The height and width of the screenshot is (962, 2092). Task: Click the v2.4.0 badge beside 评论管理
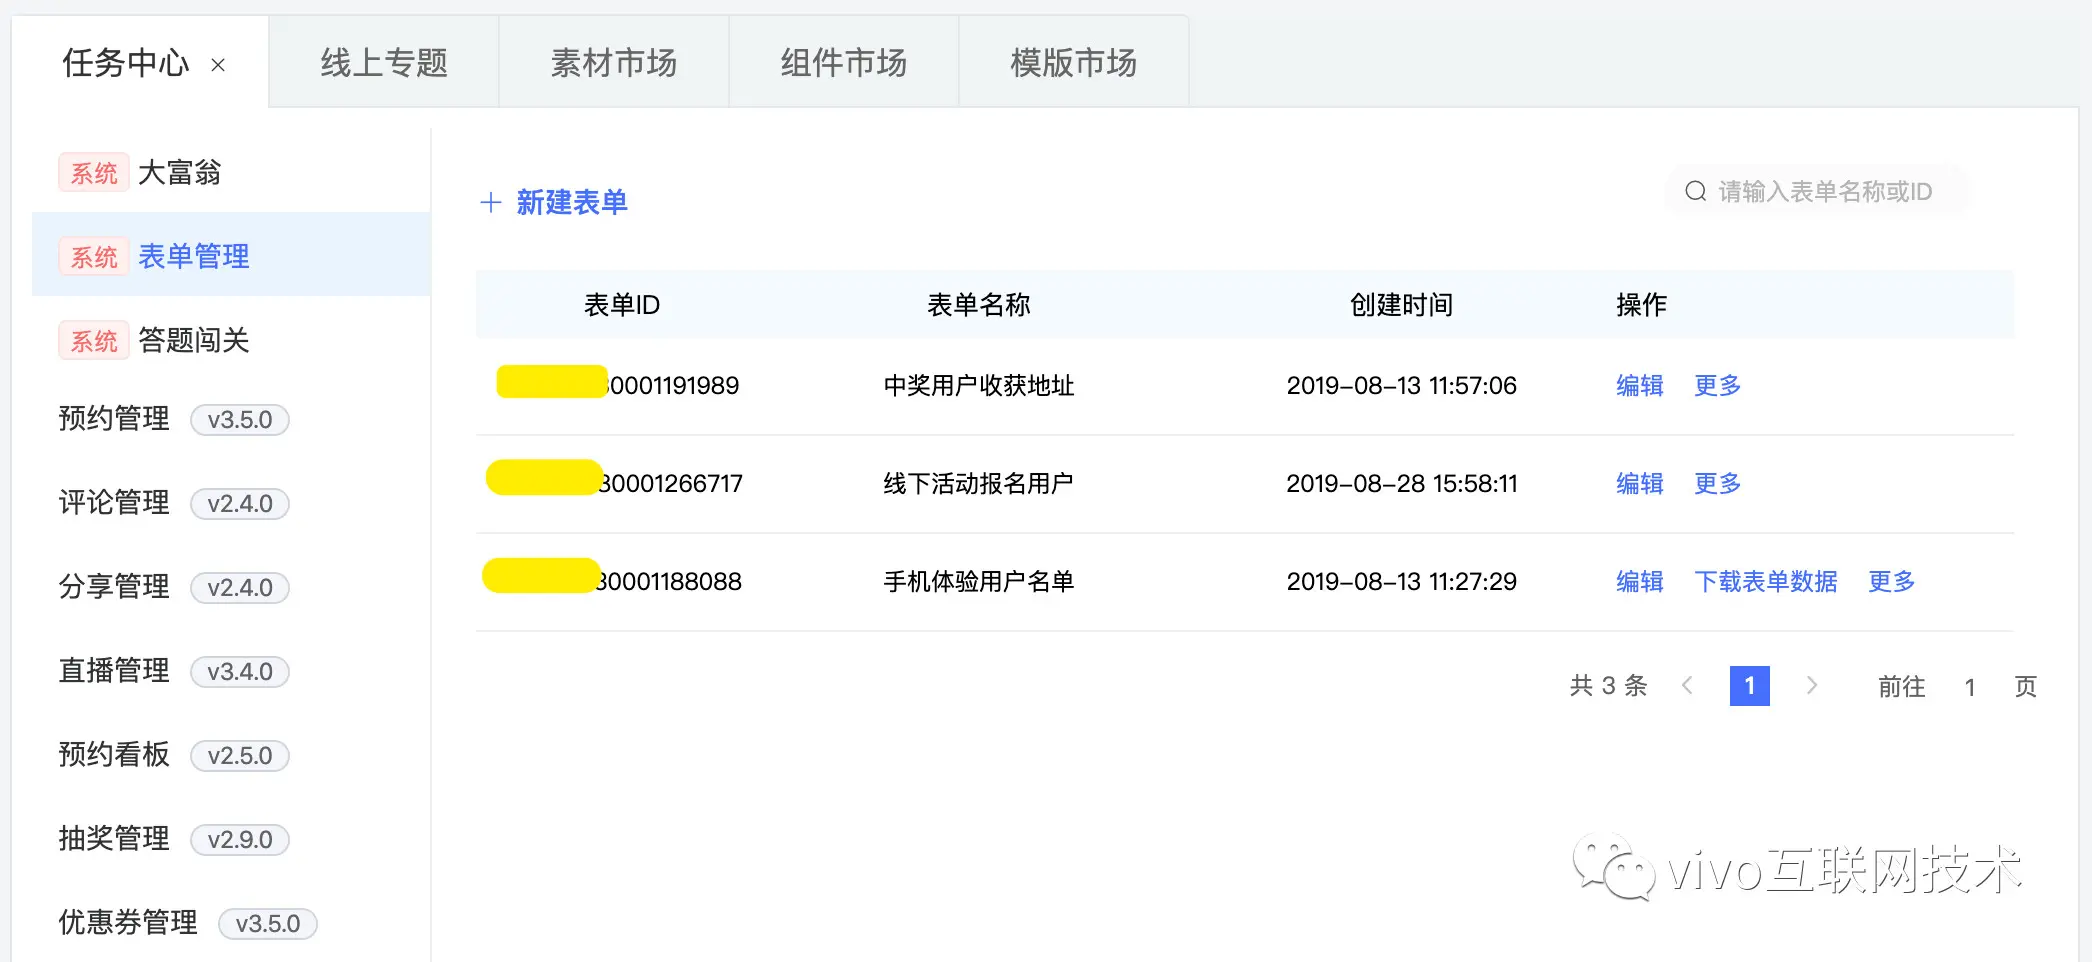click(240, 503)
